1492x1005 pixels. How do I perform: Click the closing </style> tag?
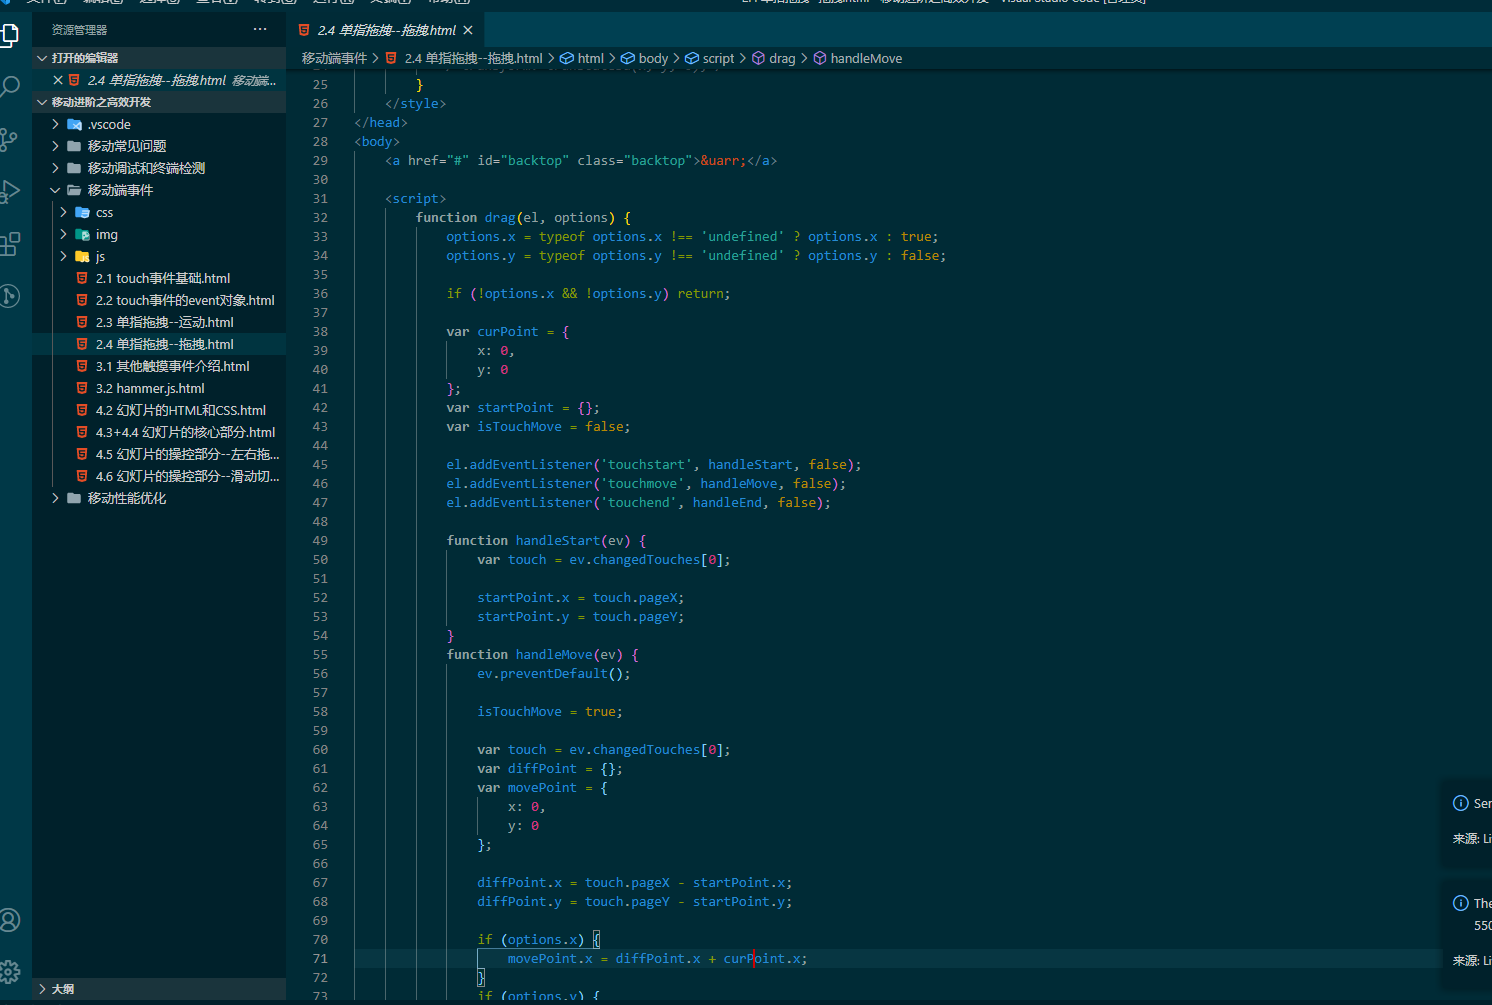(x=415, y=104)
